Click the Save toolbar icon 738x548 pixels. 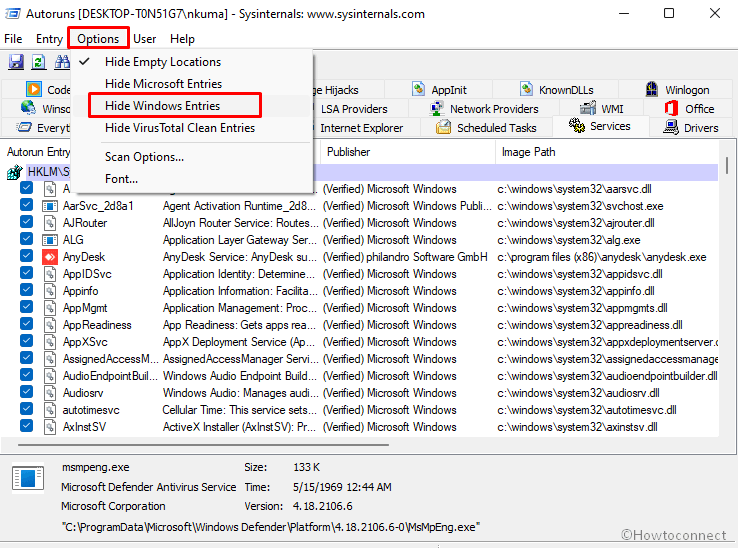pyautogui.click(x=16, y=62)
